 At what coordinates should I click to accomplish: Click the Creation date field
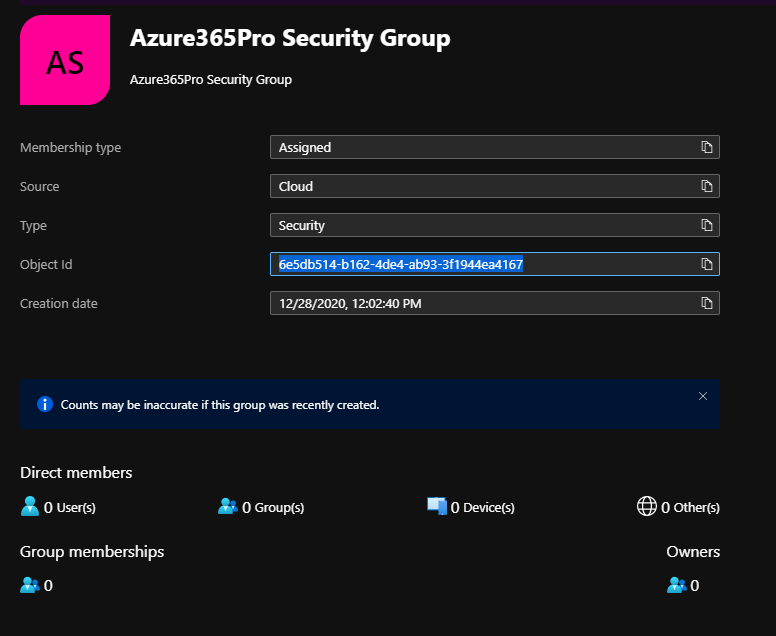(x=495, y=303)
